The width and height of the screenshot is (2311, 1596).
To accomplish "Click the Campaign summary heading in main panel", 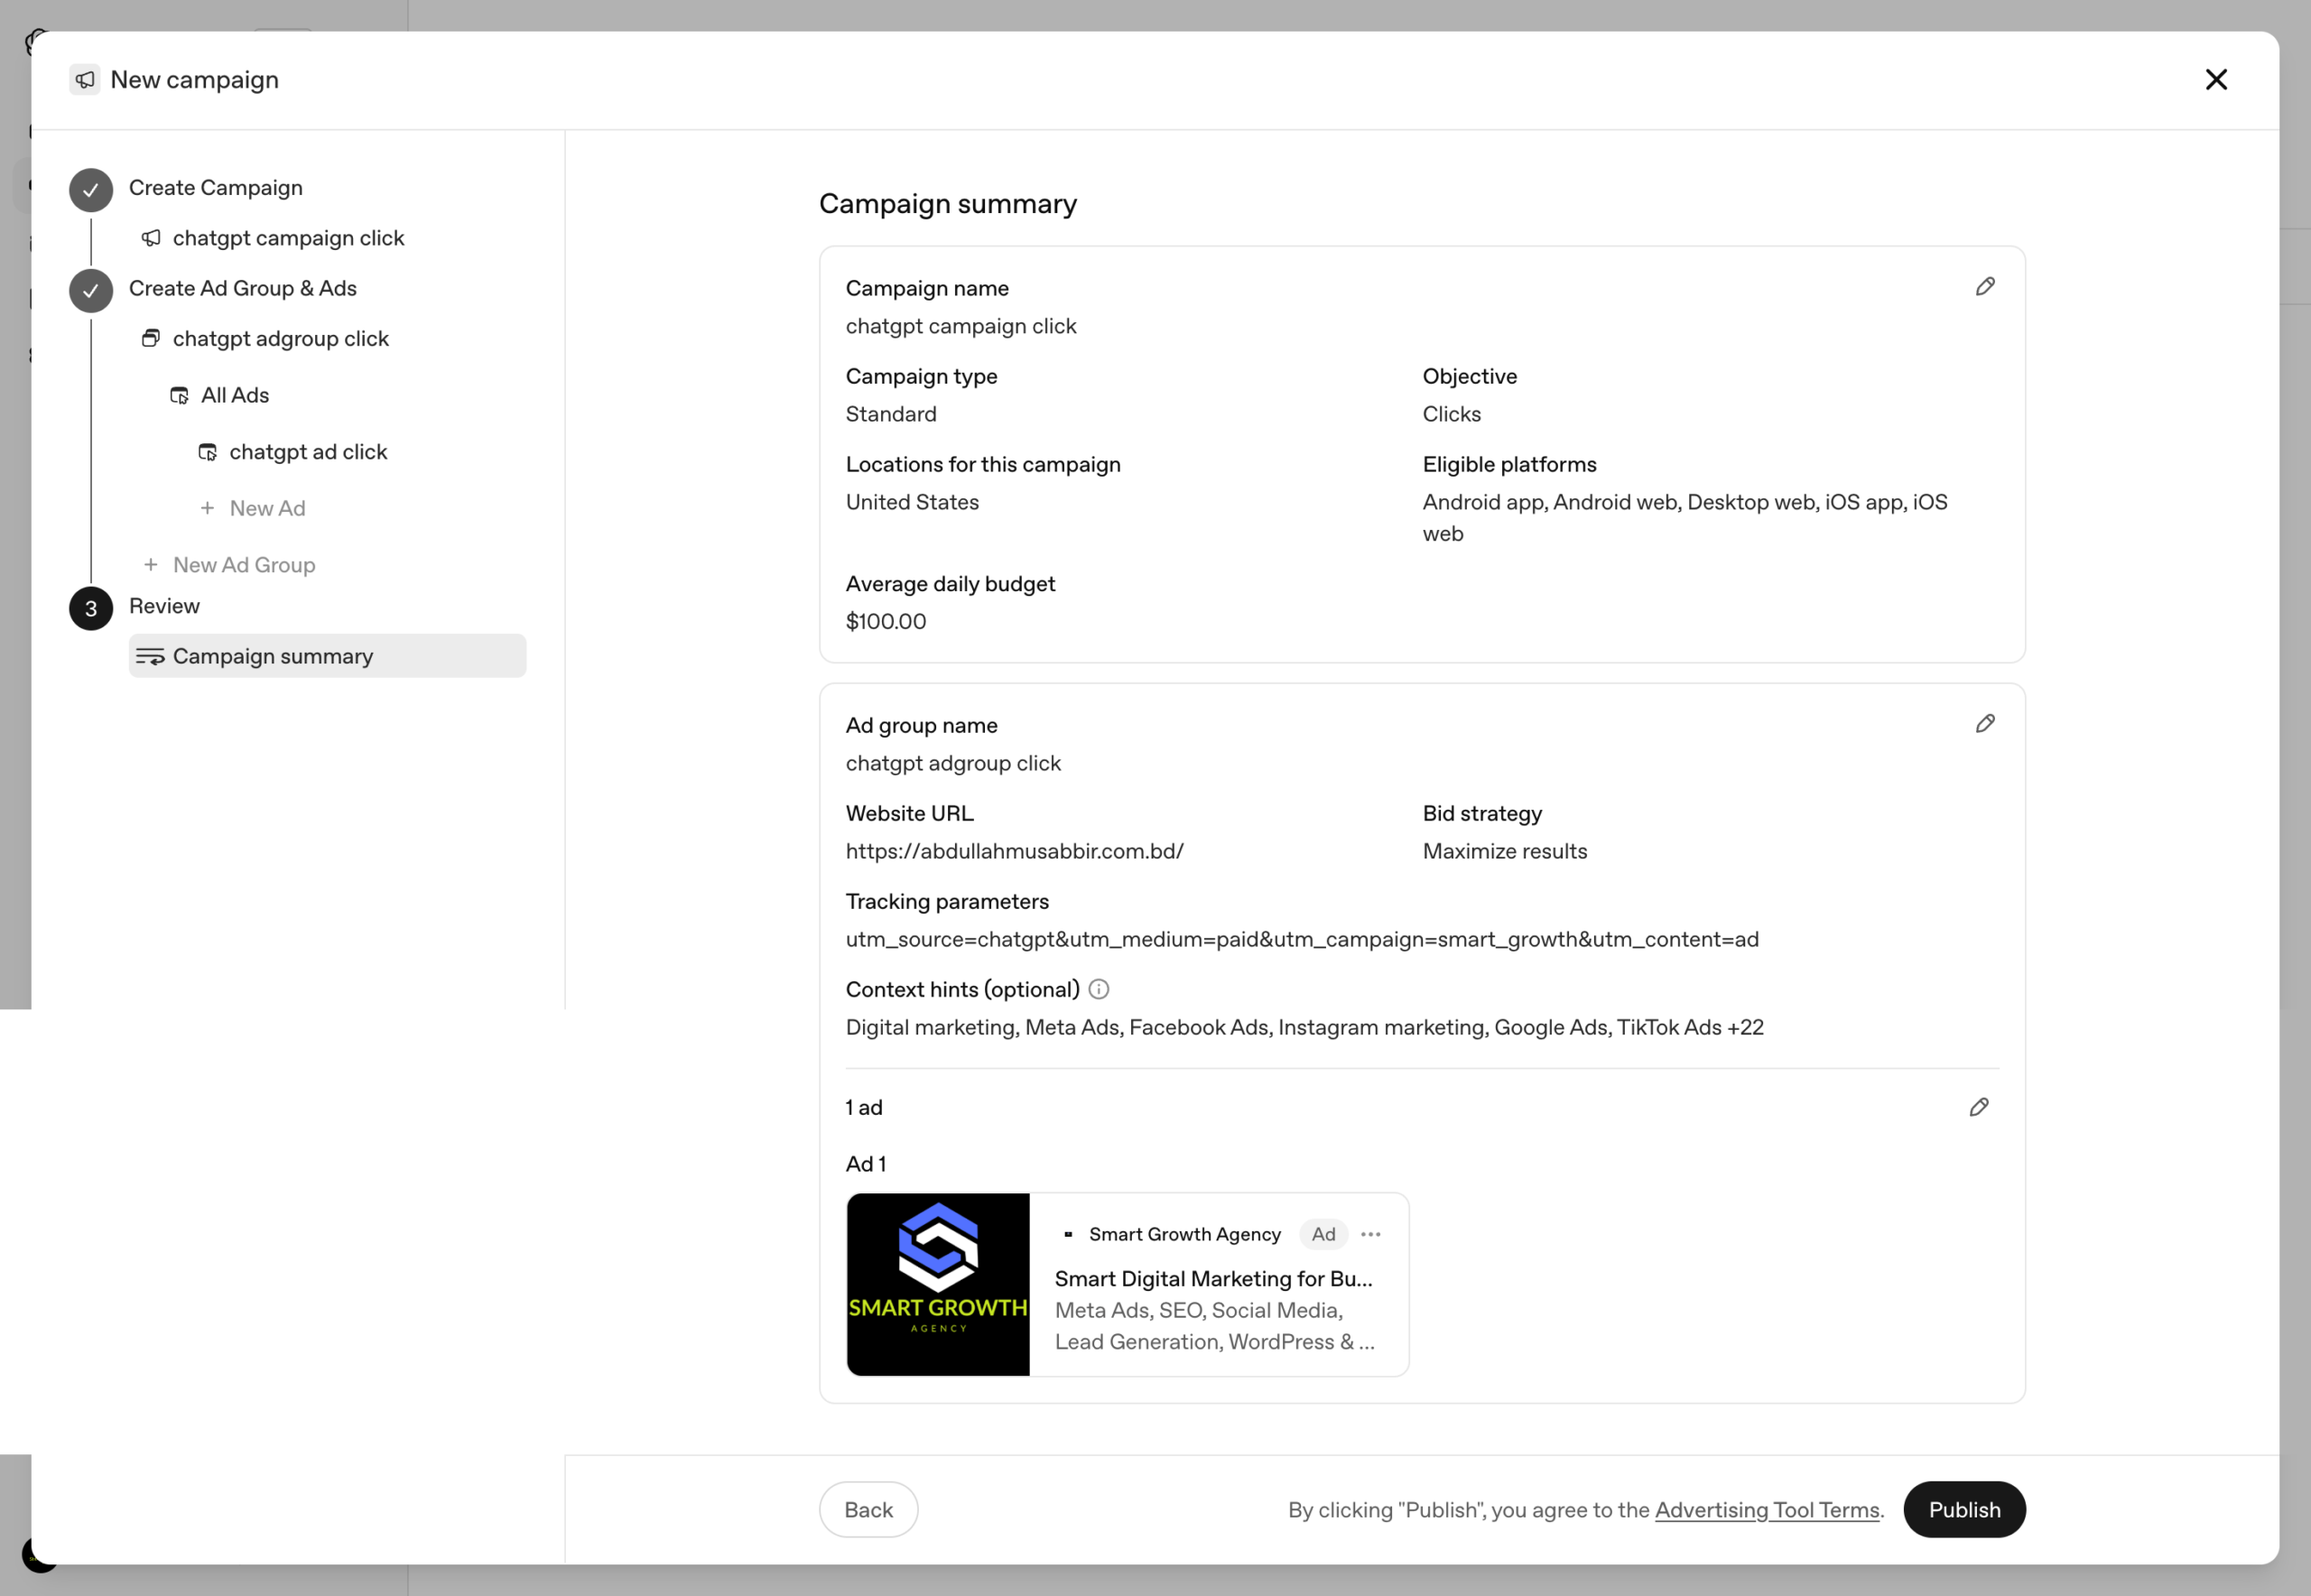I will (948, 204).
